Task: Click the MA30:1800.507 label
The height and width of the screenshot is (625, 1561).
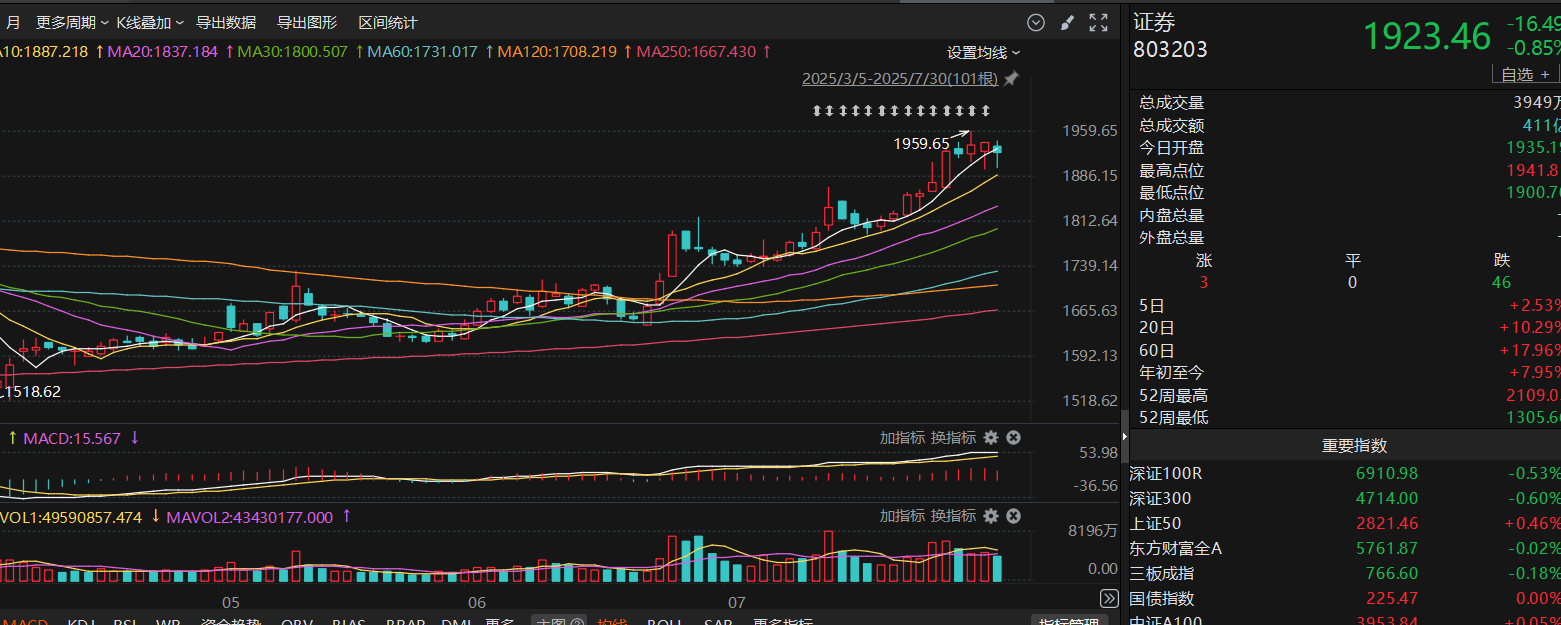Action: coord(293,51)
